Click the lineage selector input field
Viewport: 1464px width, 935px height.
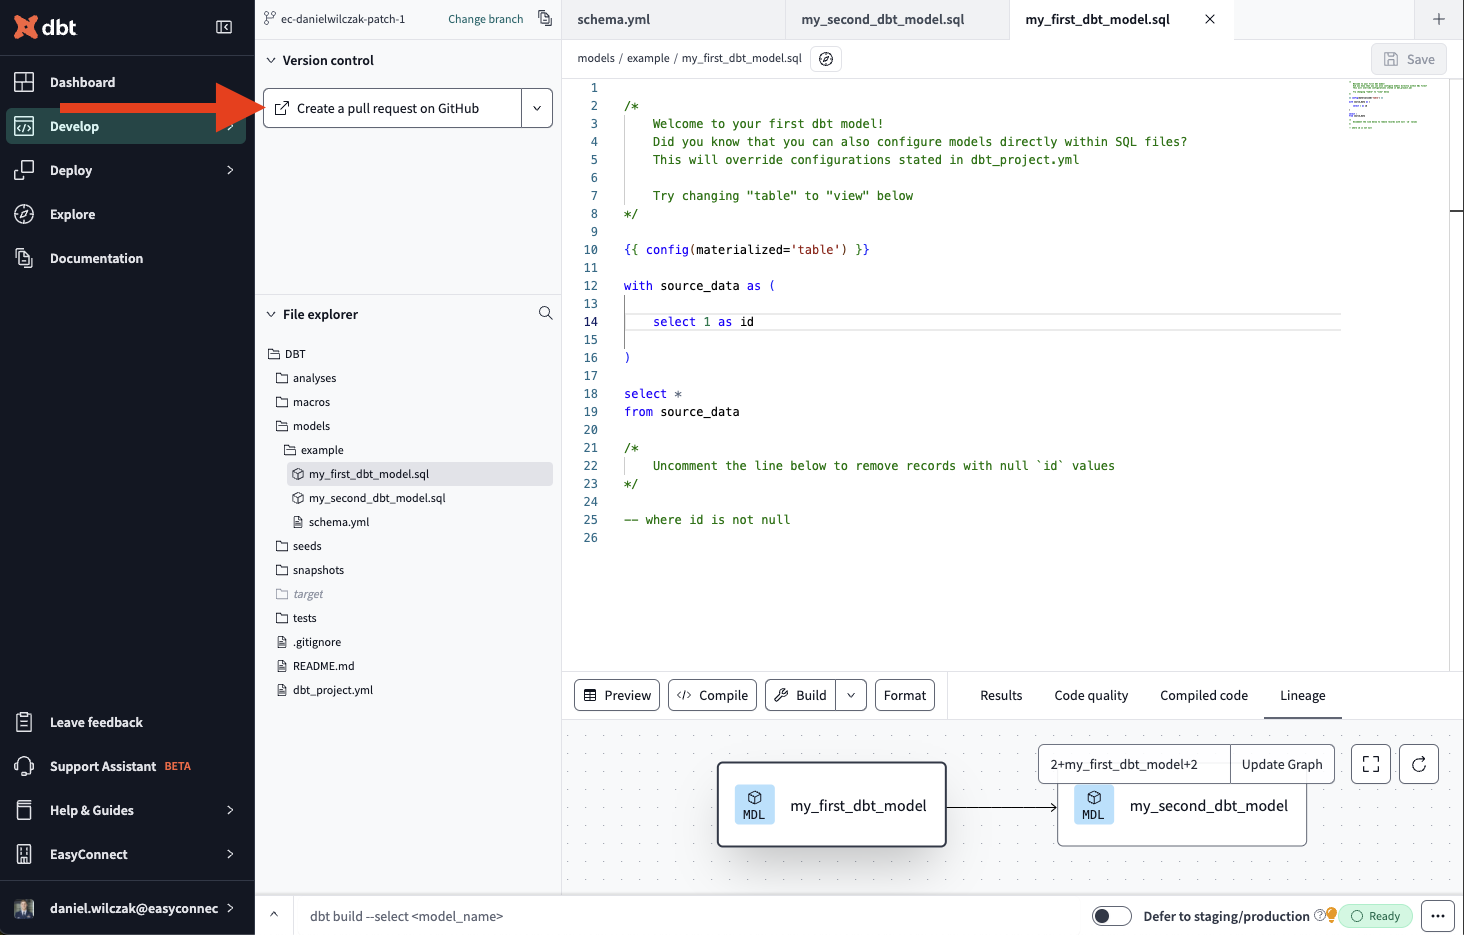pos(1134,764)
